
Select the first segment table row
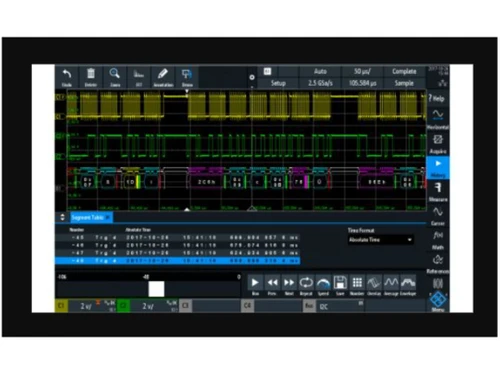click(x=177, y=238)
